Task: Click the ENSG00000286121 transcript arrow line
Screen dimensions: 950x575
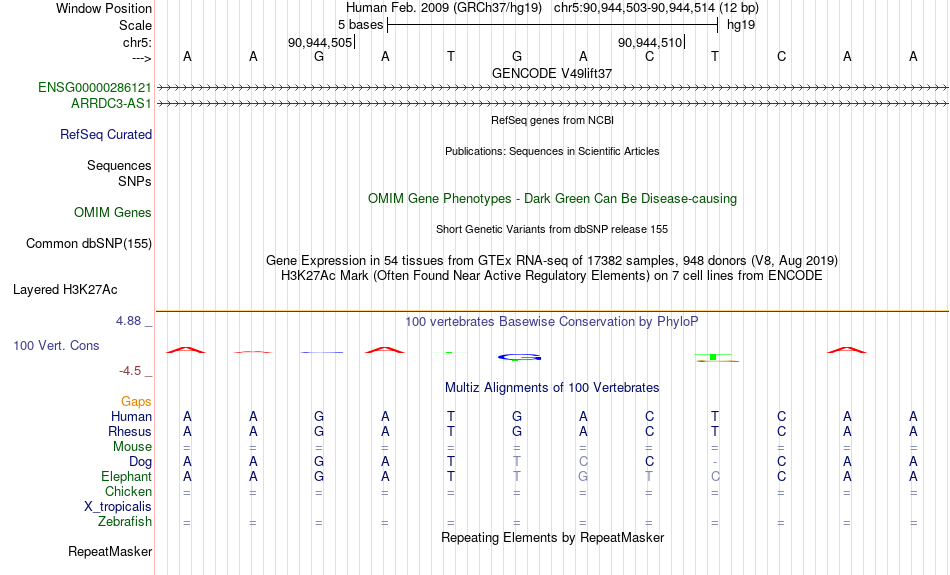Action: click(552, 88)
